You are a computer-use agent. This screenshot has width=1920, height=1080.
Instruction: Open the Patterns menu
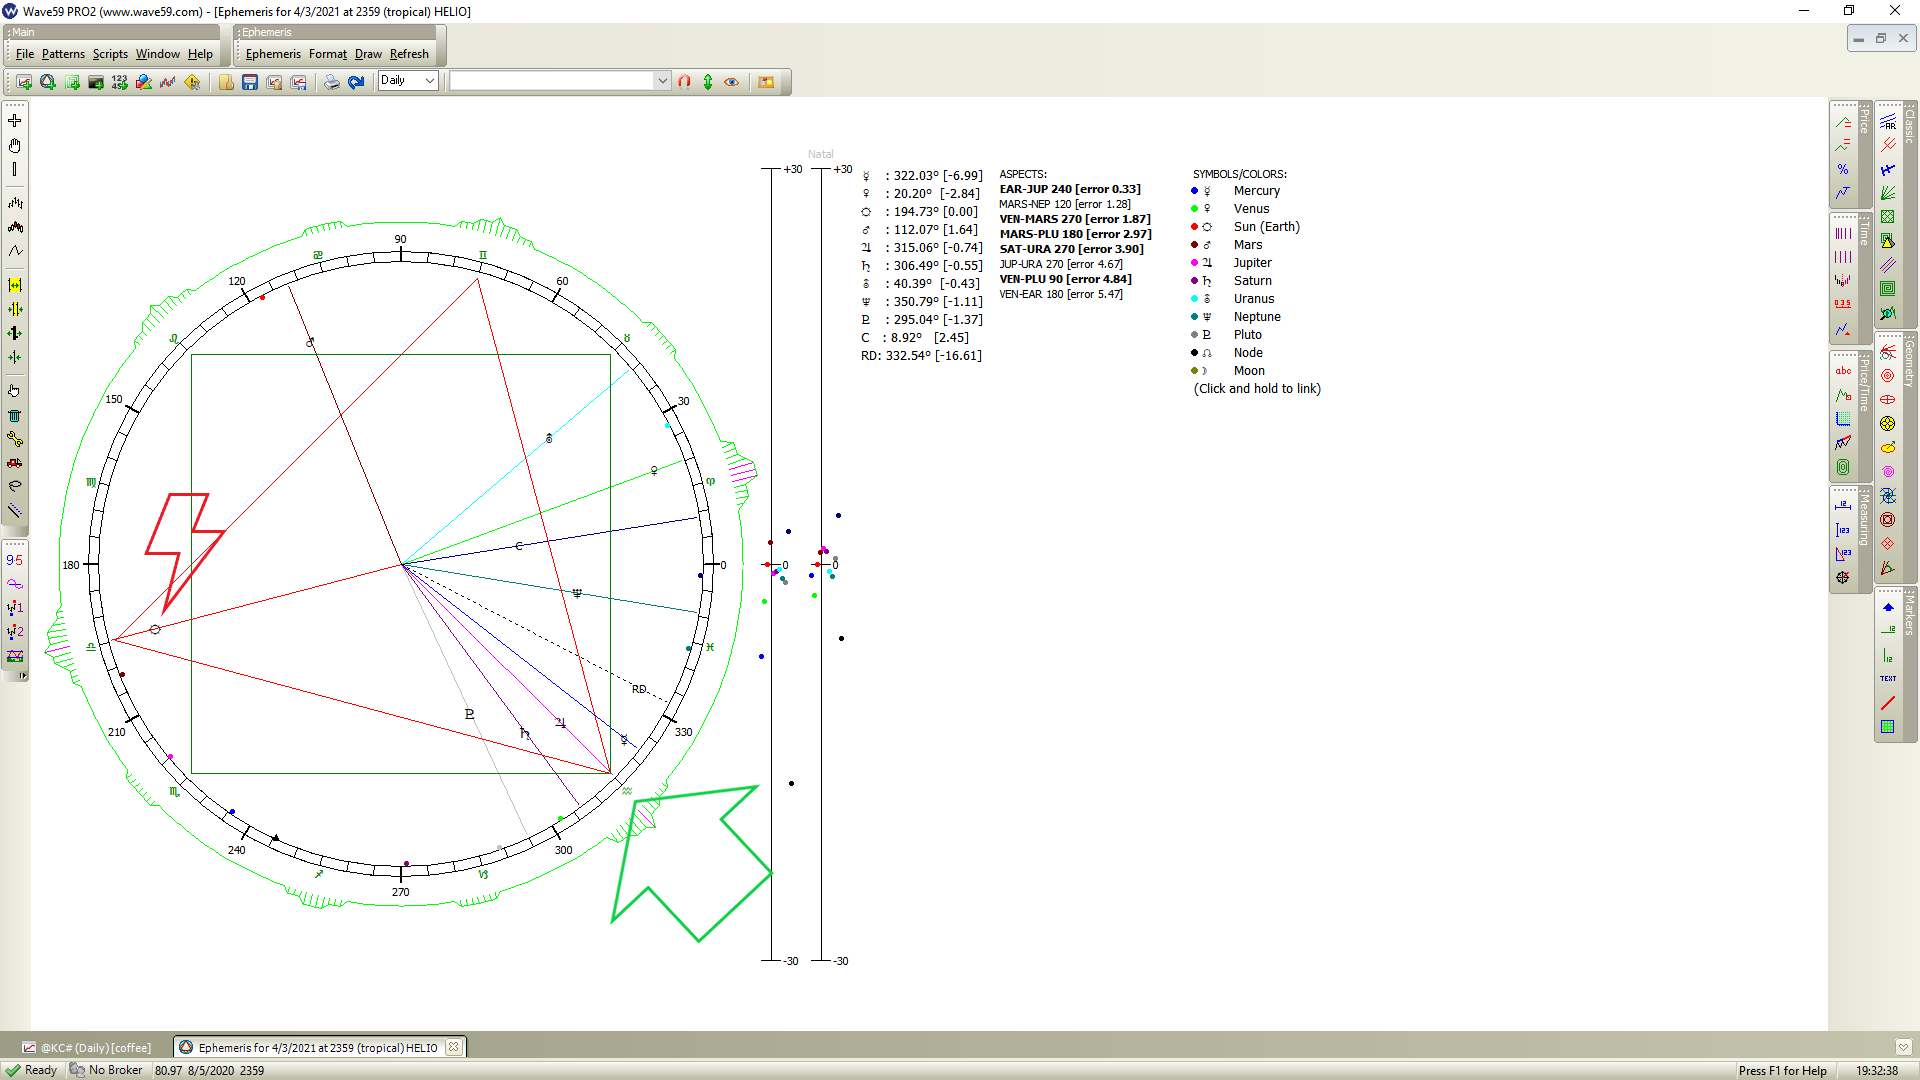pos(63,54)
